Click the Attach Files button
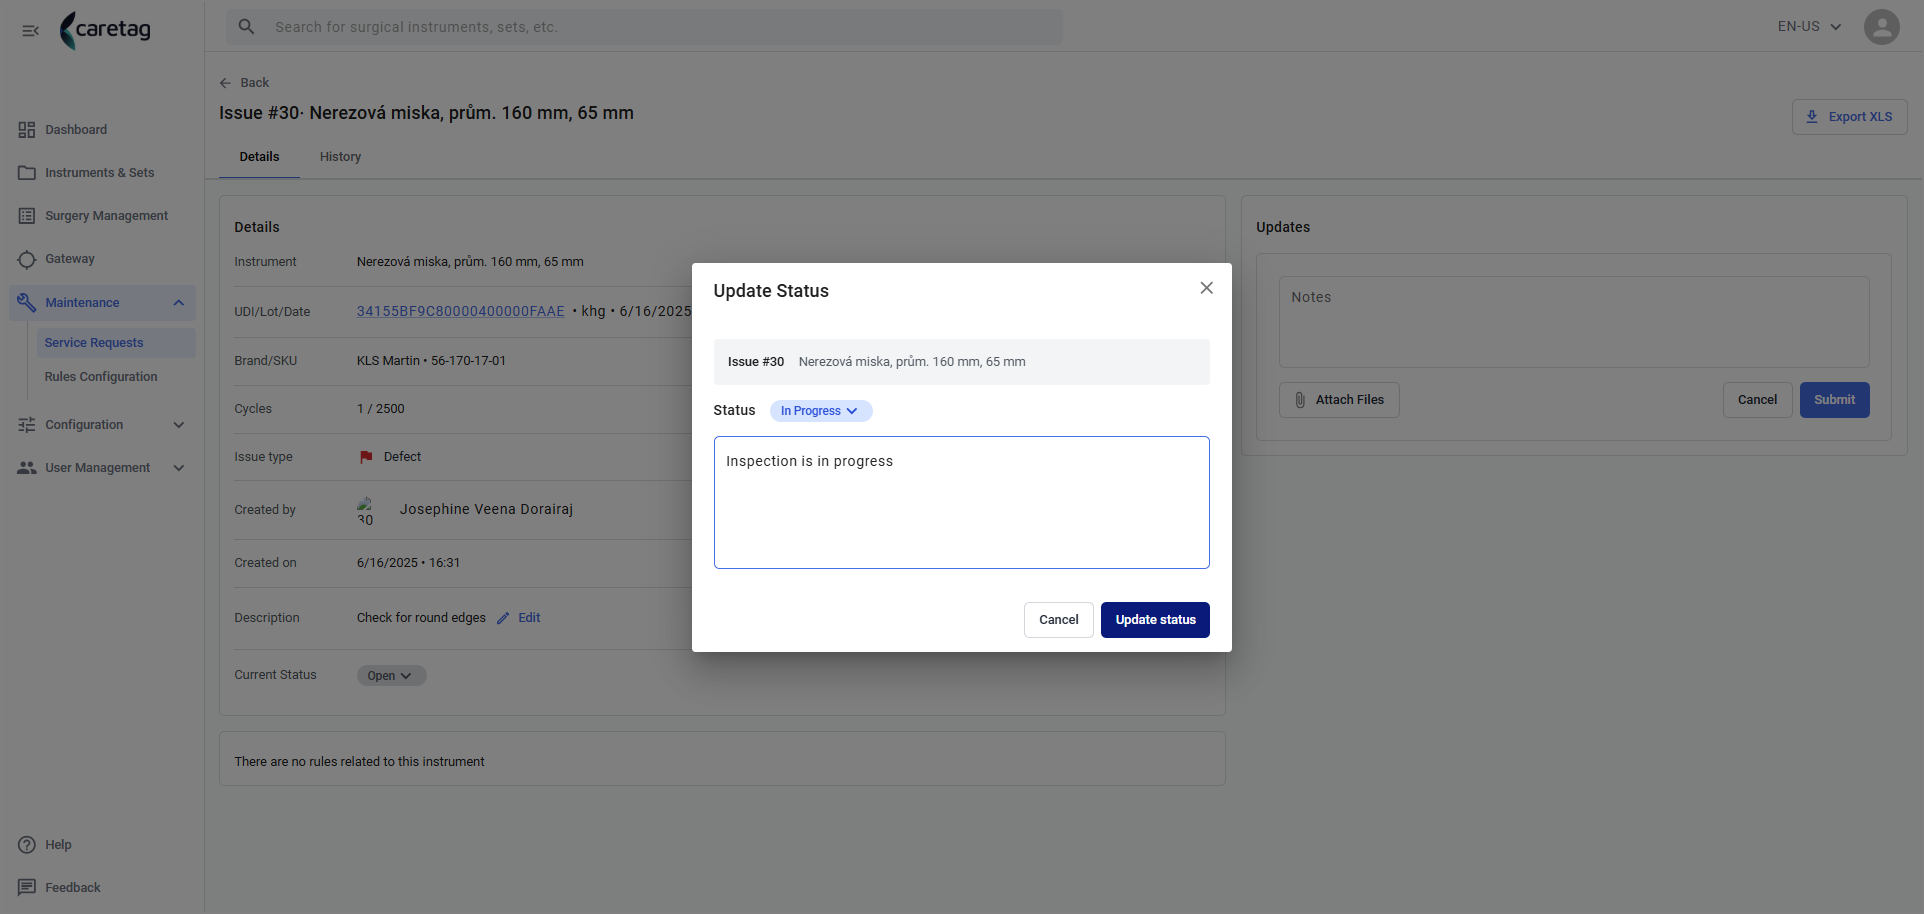 pos(1339,400)
